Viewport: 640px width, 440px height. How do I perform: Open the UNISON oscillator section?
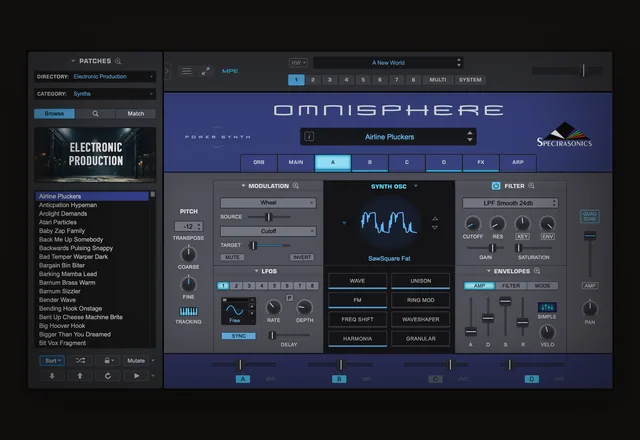point(420,281)
